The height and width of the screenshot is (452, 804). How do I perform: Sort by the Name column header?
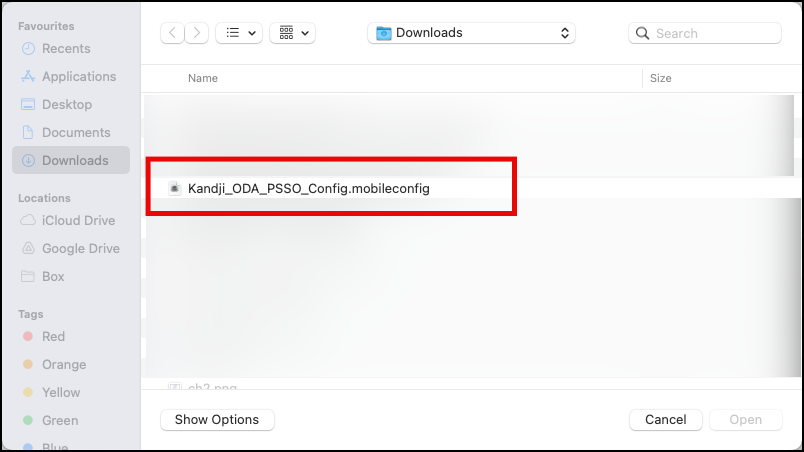click(x=203, y=78)
